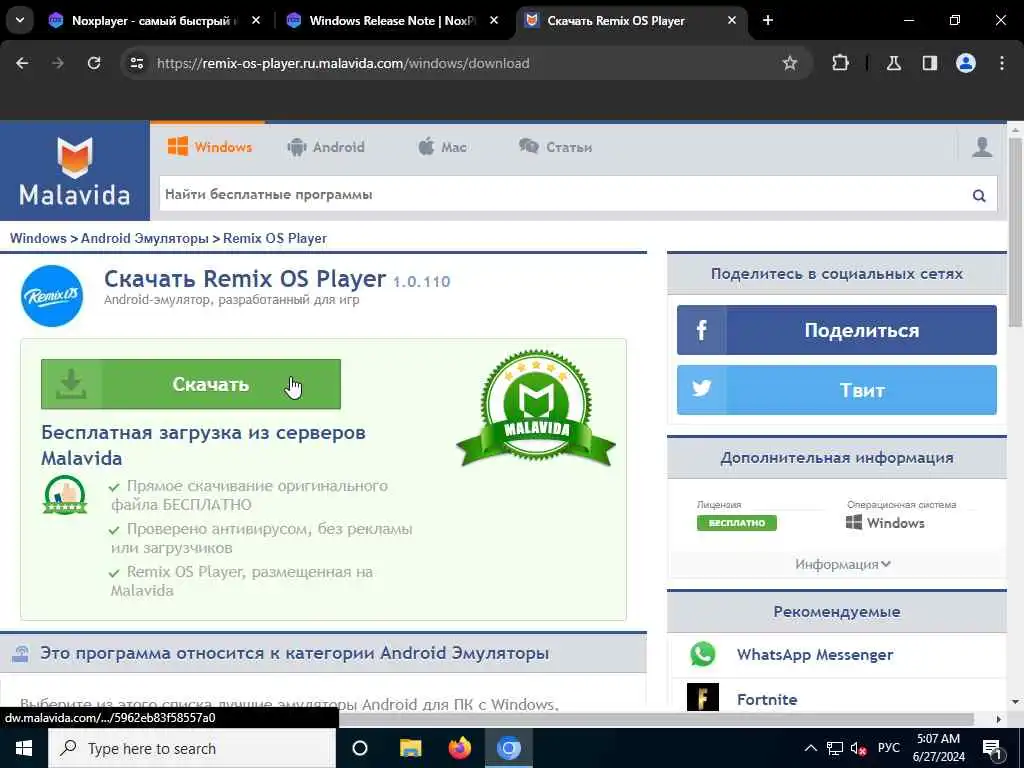Open WhatsApp Messenger recommended app
This screenshot has width=1024, height=768.
tap(814, 654)
